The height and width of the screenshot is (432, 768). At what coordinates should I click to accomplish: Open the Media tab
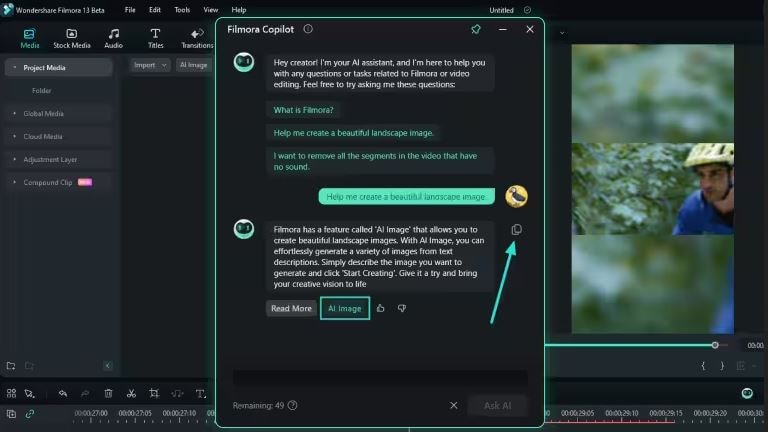29,38
